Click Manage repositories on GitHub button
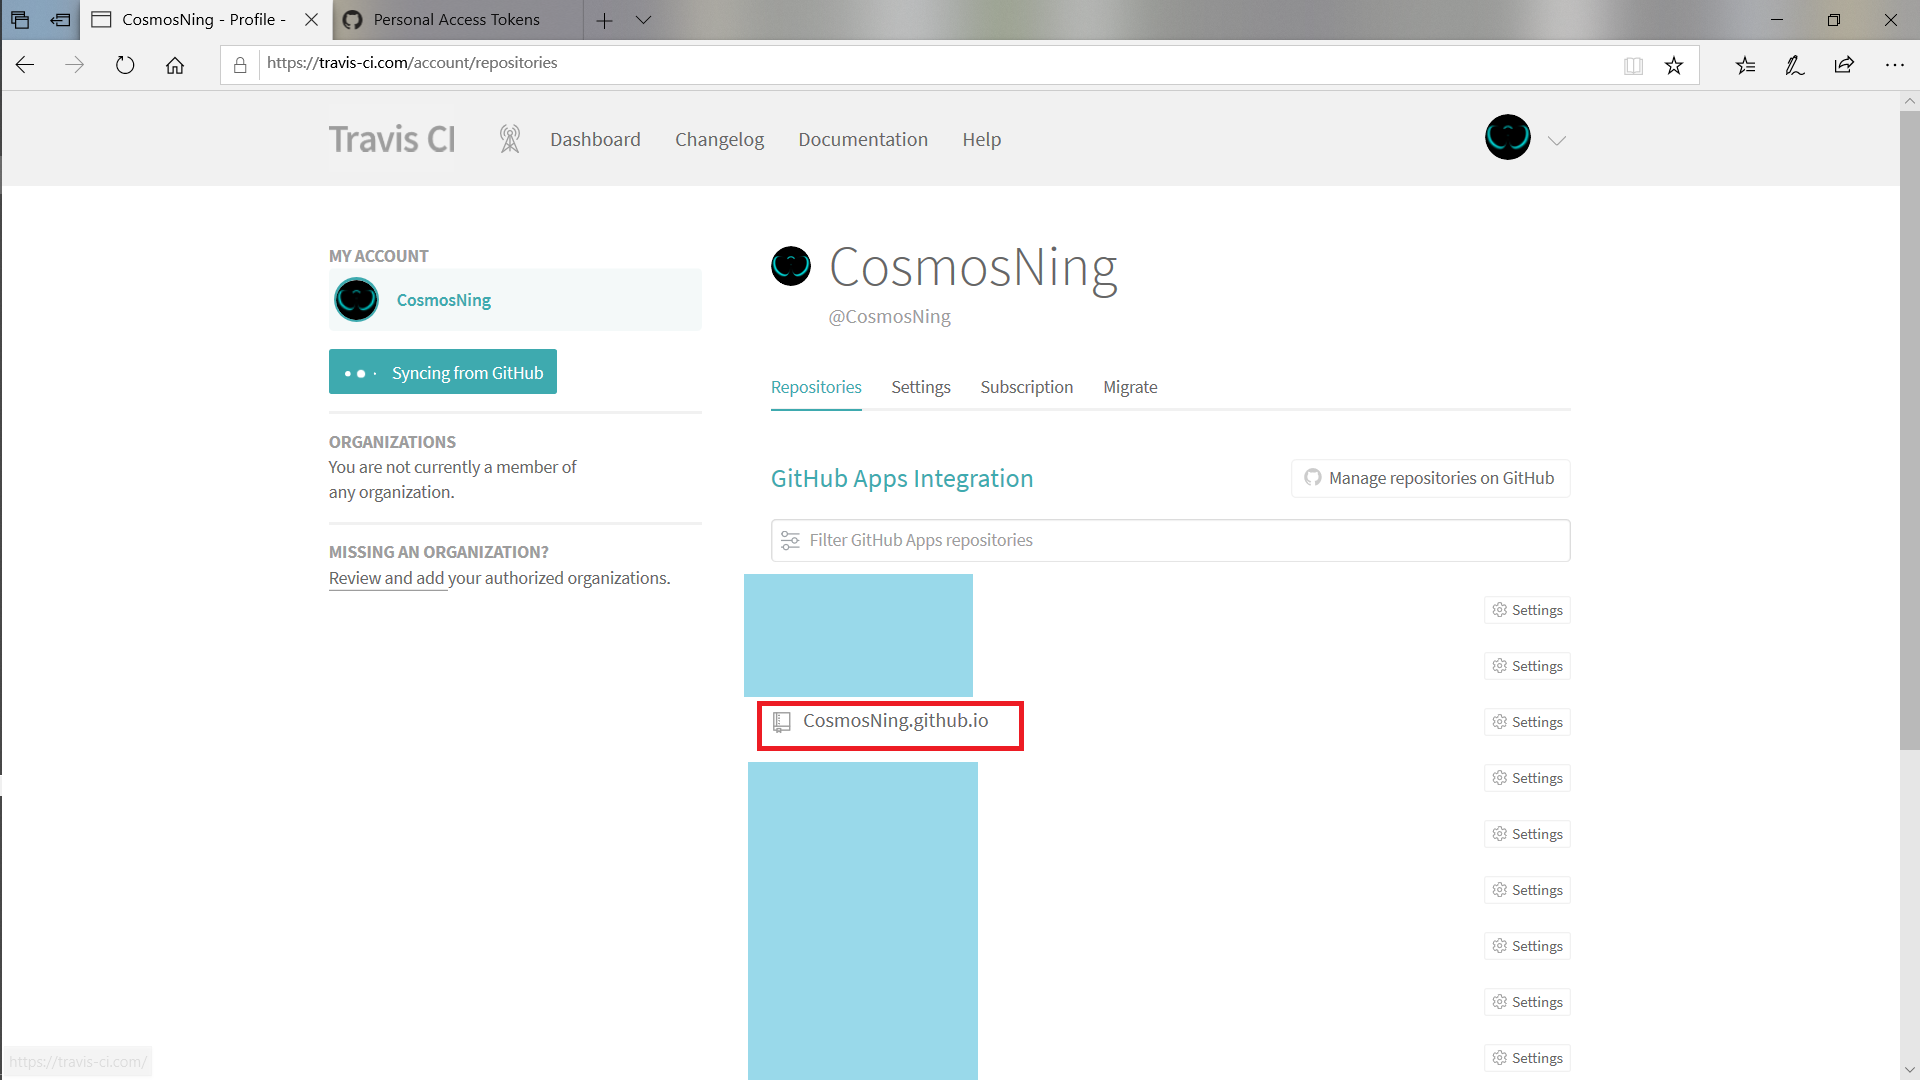 (x=1430, y=478)
